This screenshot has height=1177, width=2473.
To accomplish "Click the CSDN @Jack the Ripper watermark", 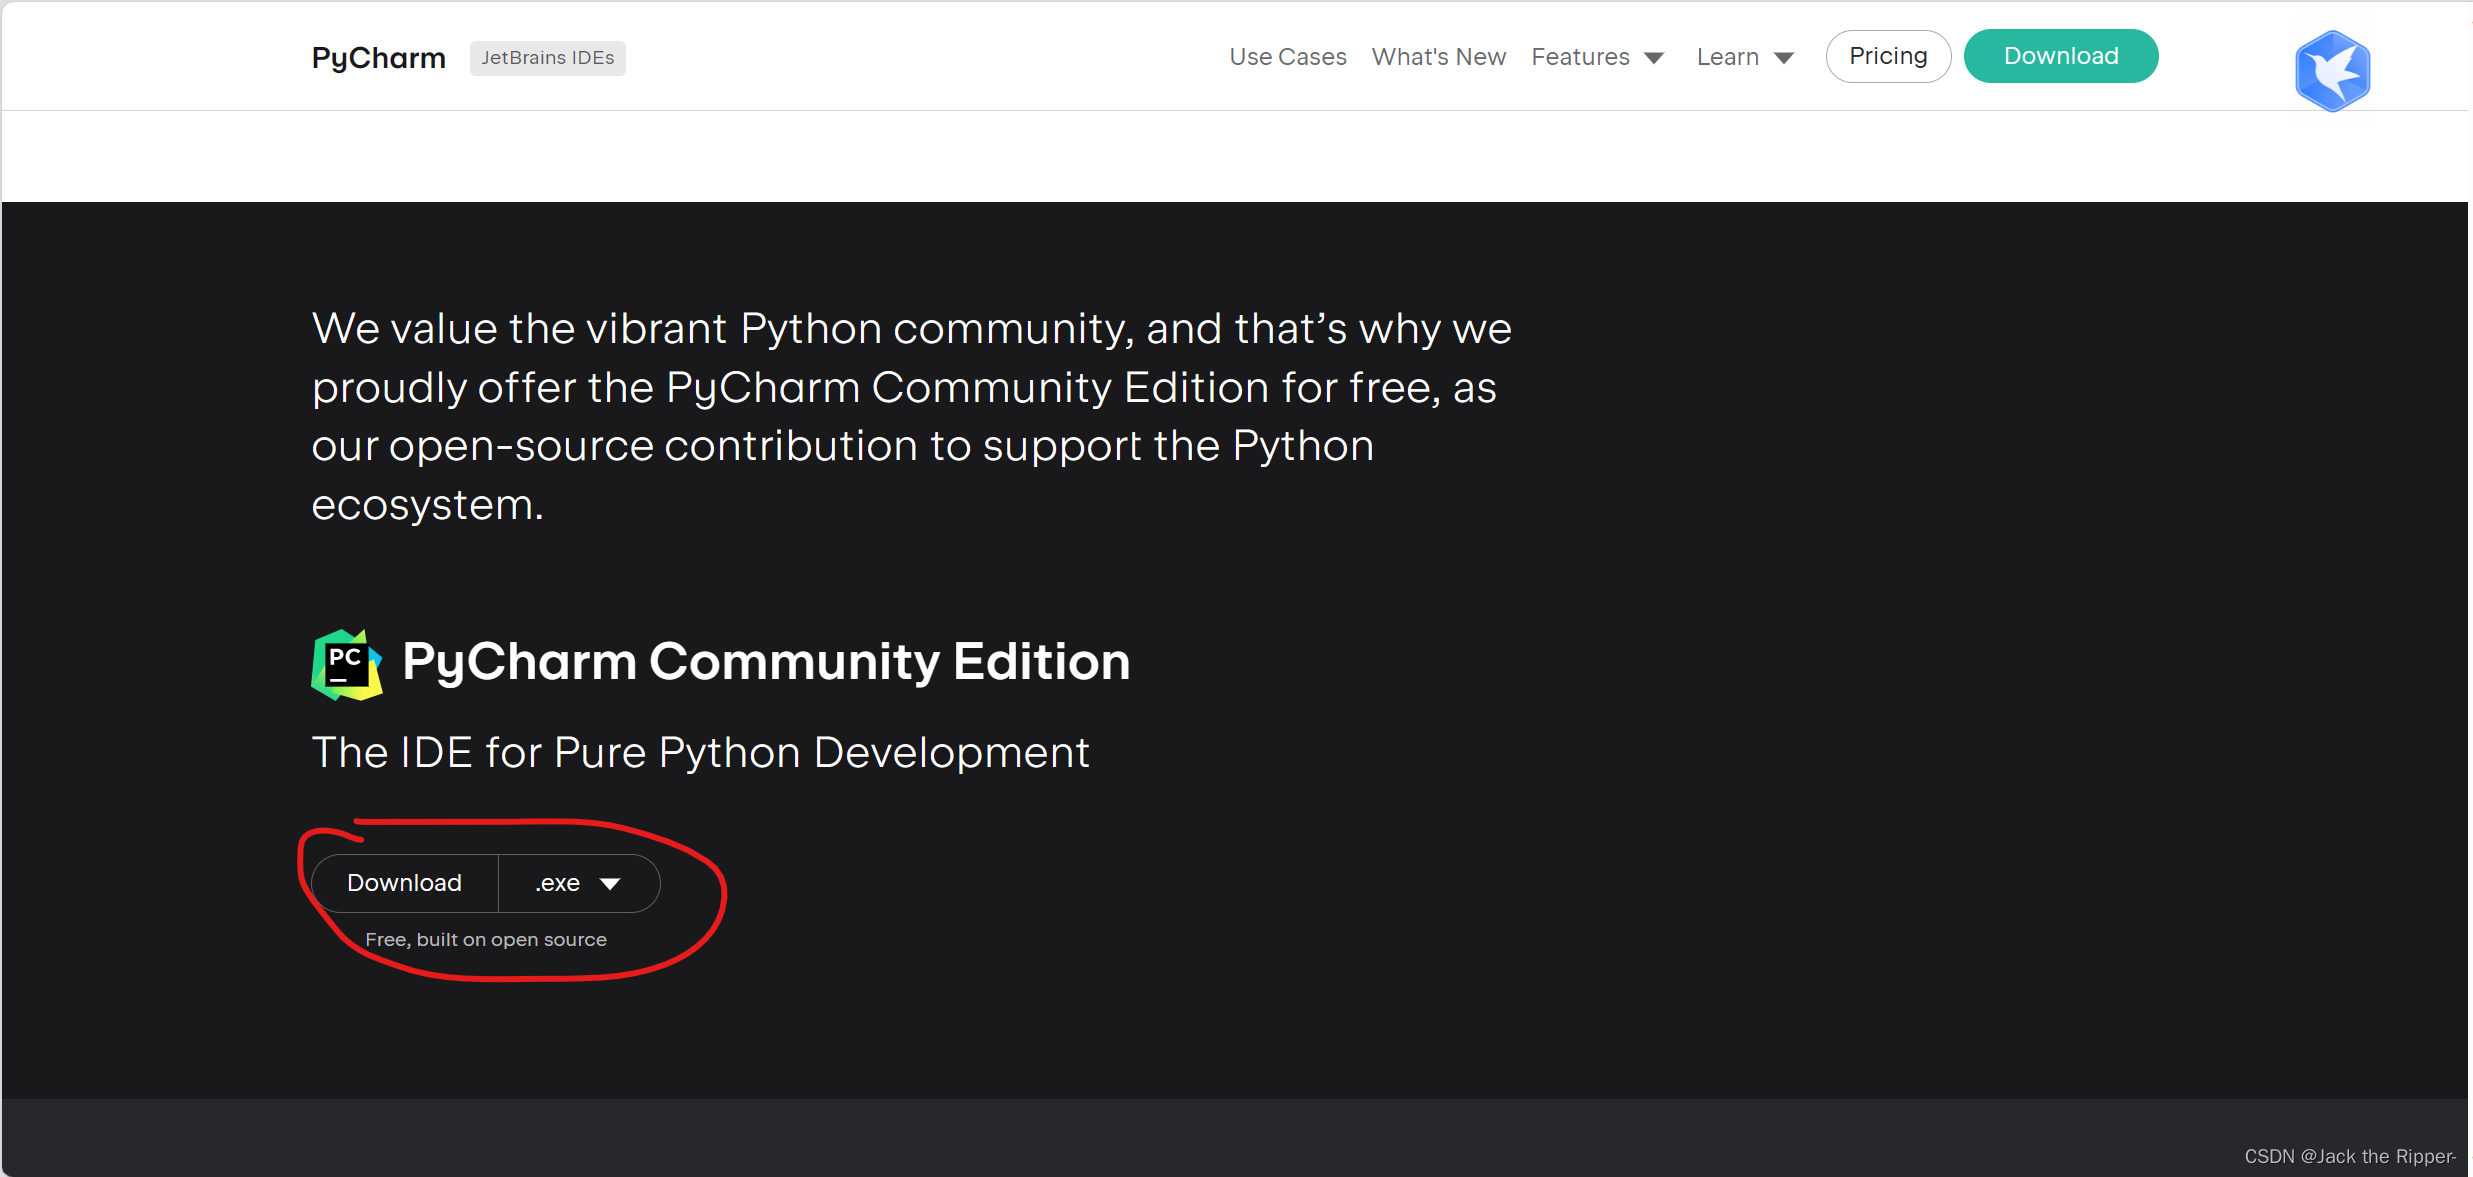I will 2349,1156.
